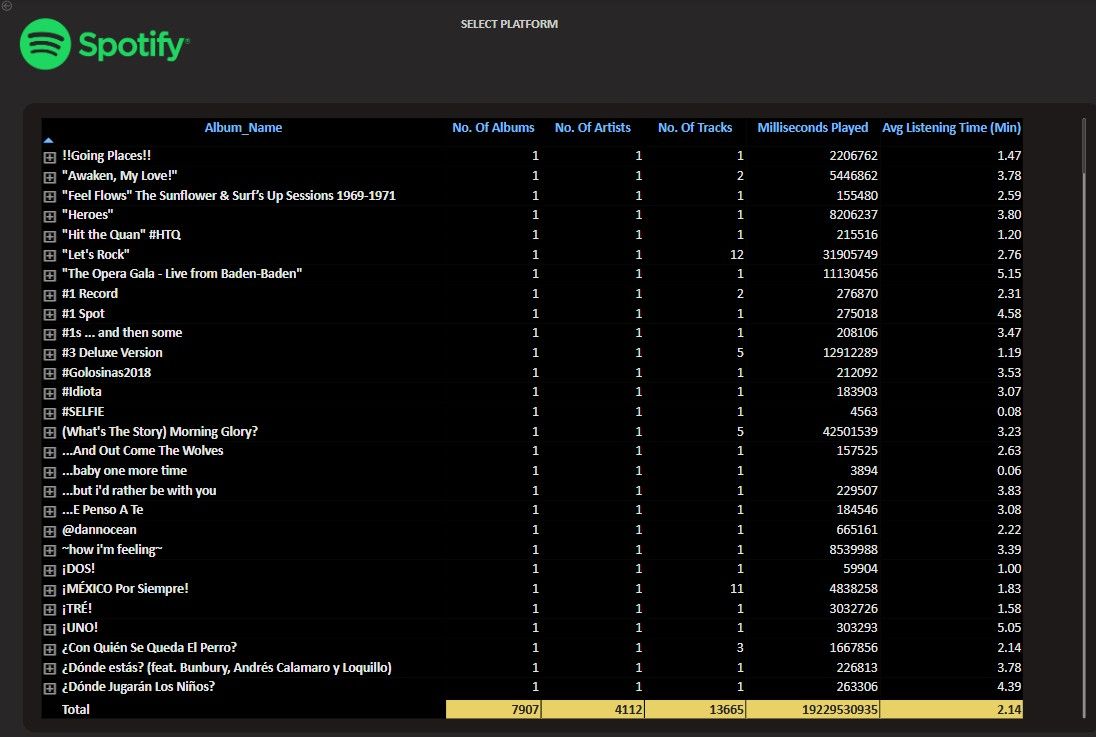The height and width of the screenshot is (737, 1096).
Task: Sort by Album_Name column header
Action: 243,128
